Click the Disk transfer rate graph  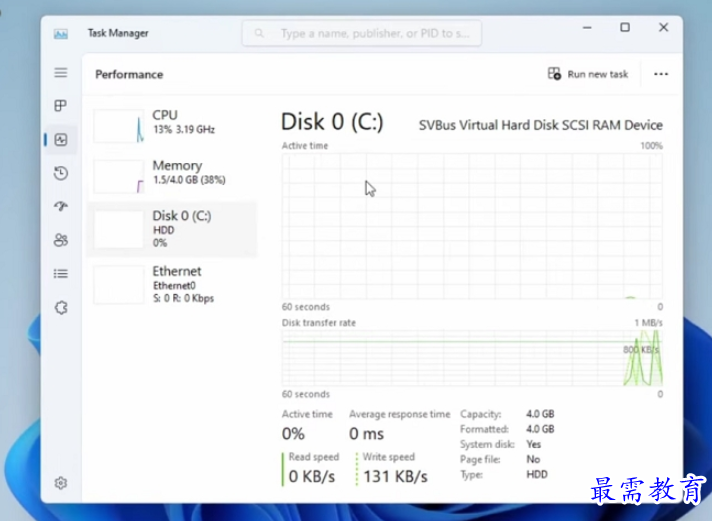[472, 358]
